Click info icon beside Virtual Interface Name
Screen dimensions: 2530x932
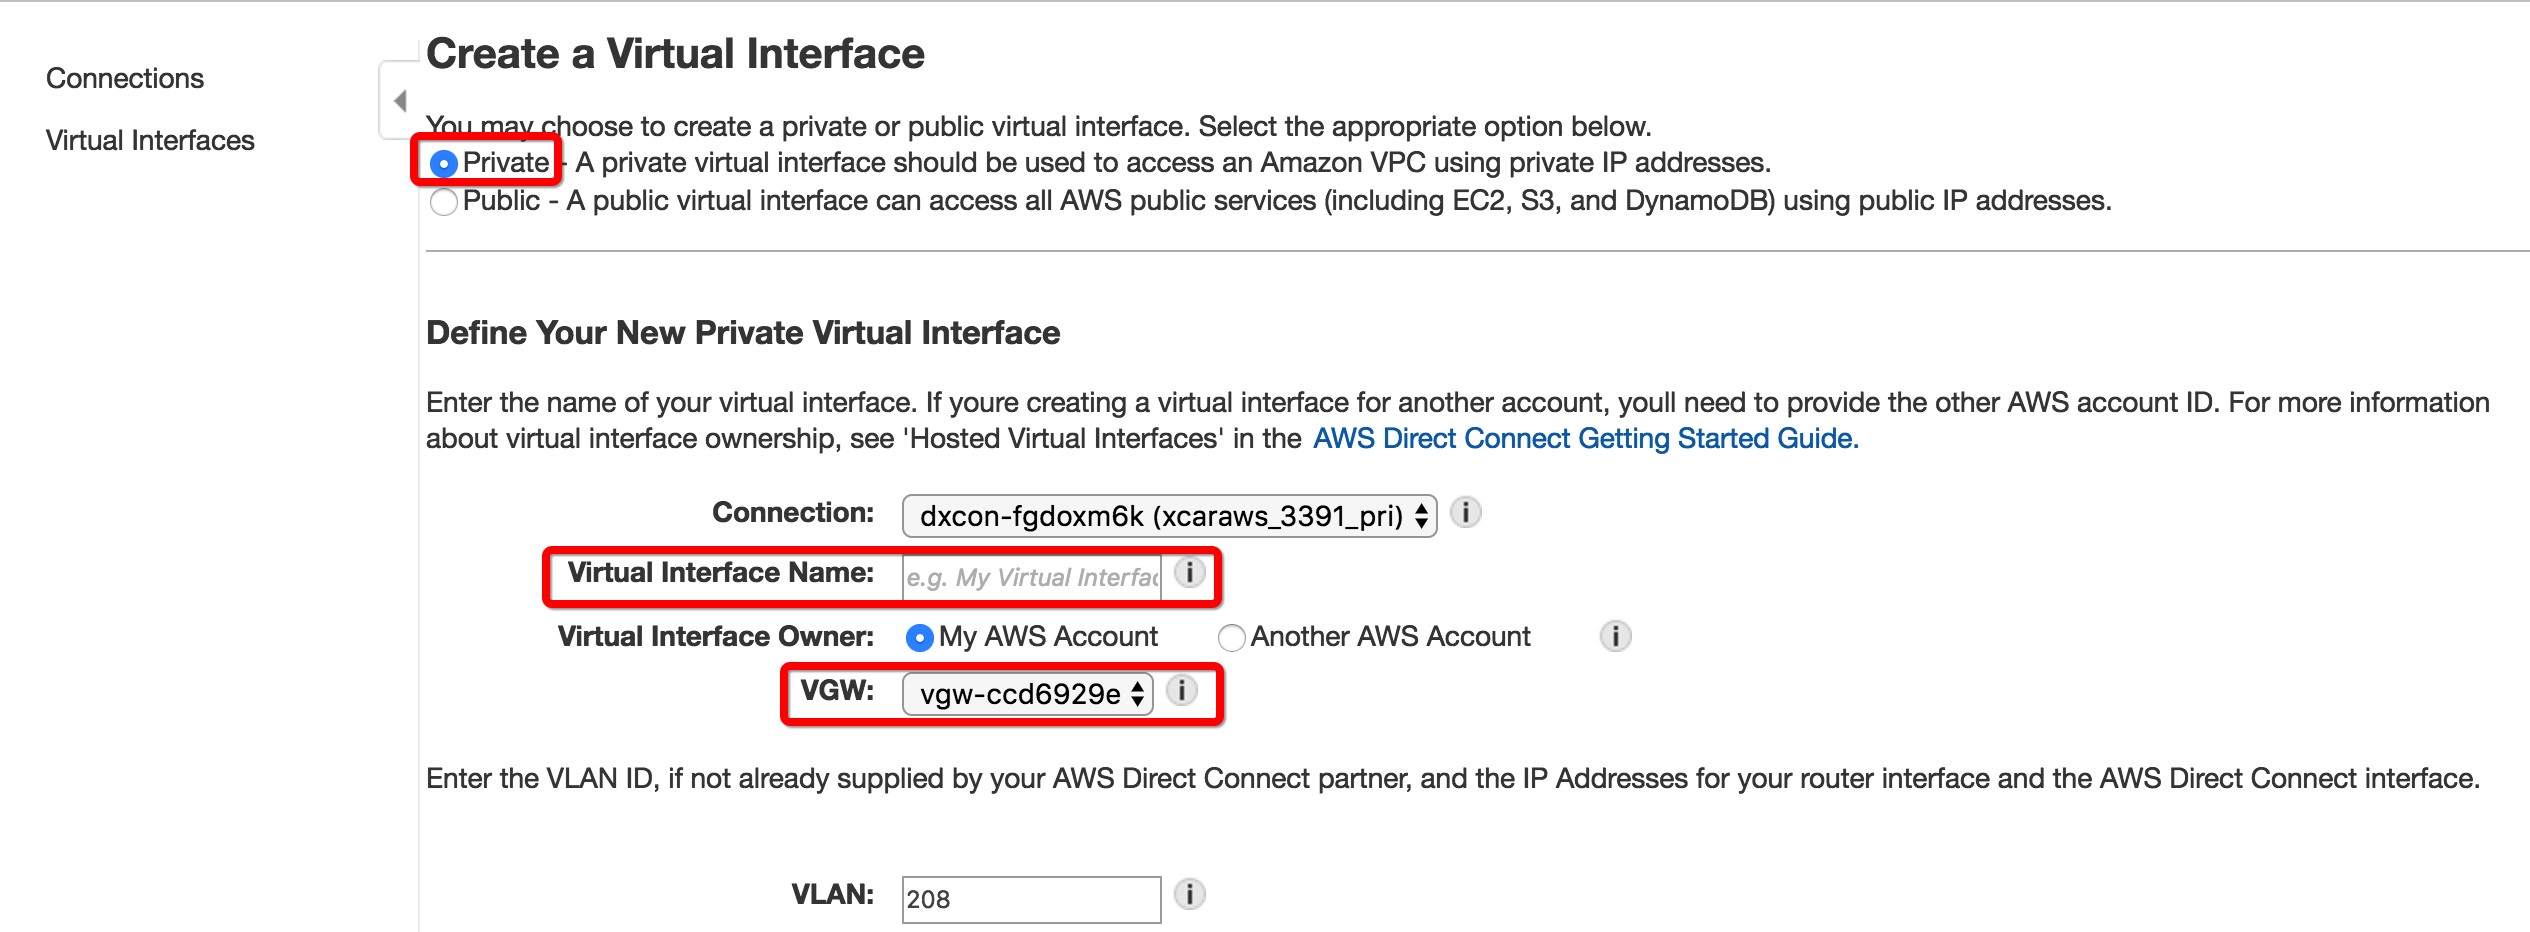(x=1189, y=573)
